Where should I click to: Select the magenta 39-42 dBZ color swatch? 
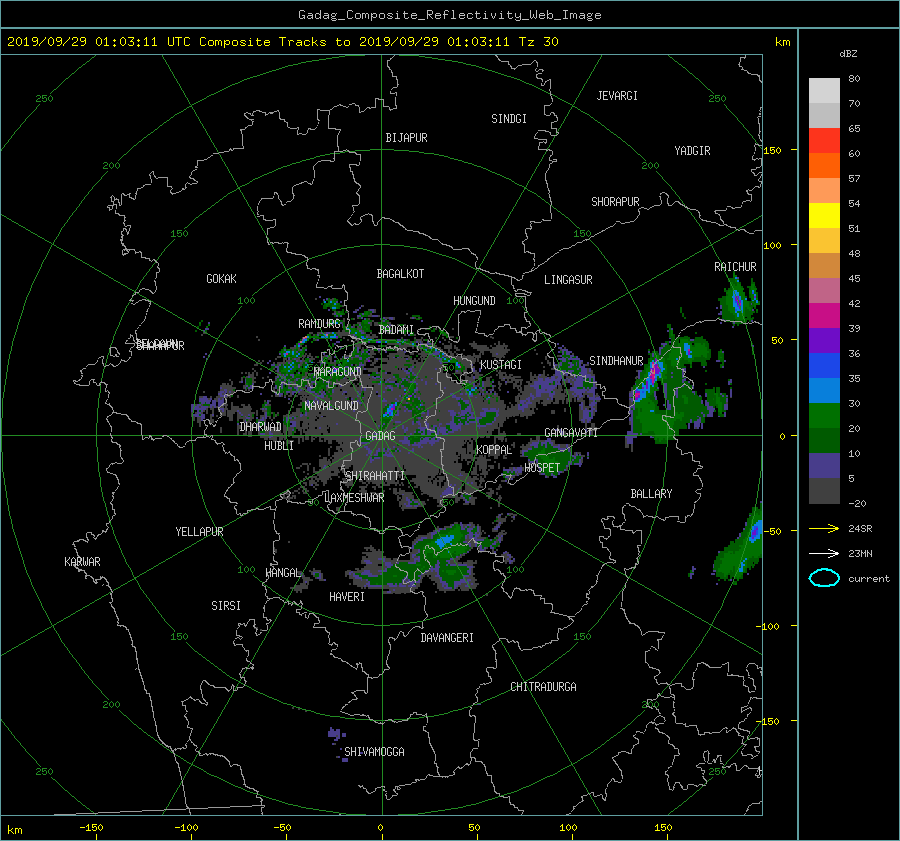[824, 316]
